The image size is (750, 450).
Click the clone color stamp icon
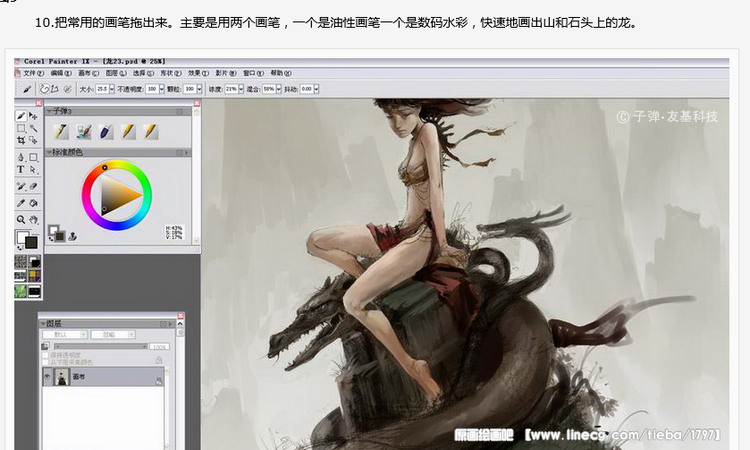point(72,236)
